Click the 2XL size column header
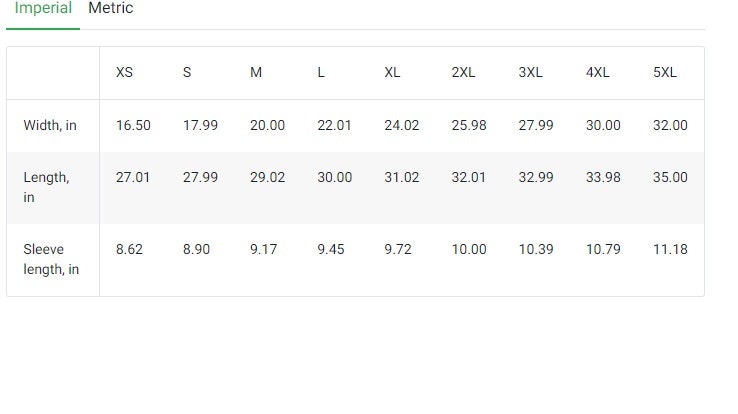738x414 pixels. coord(463,72)
